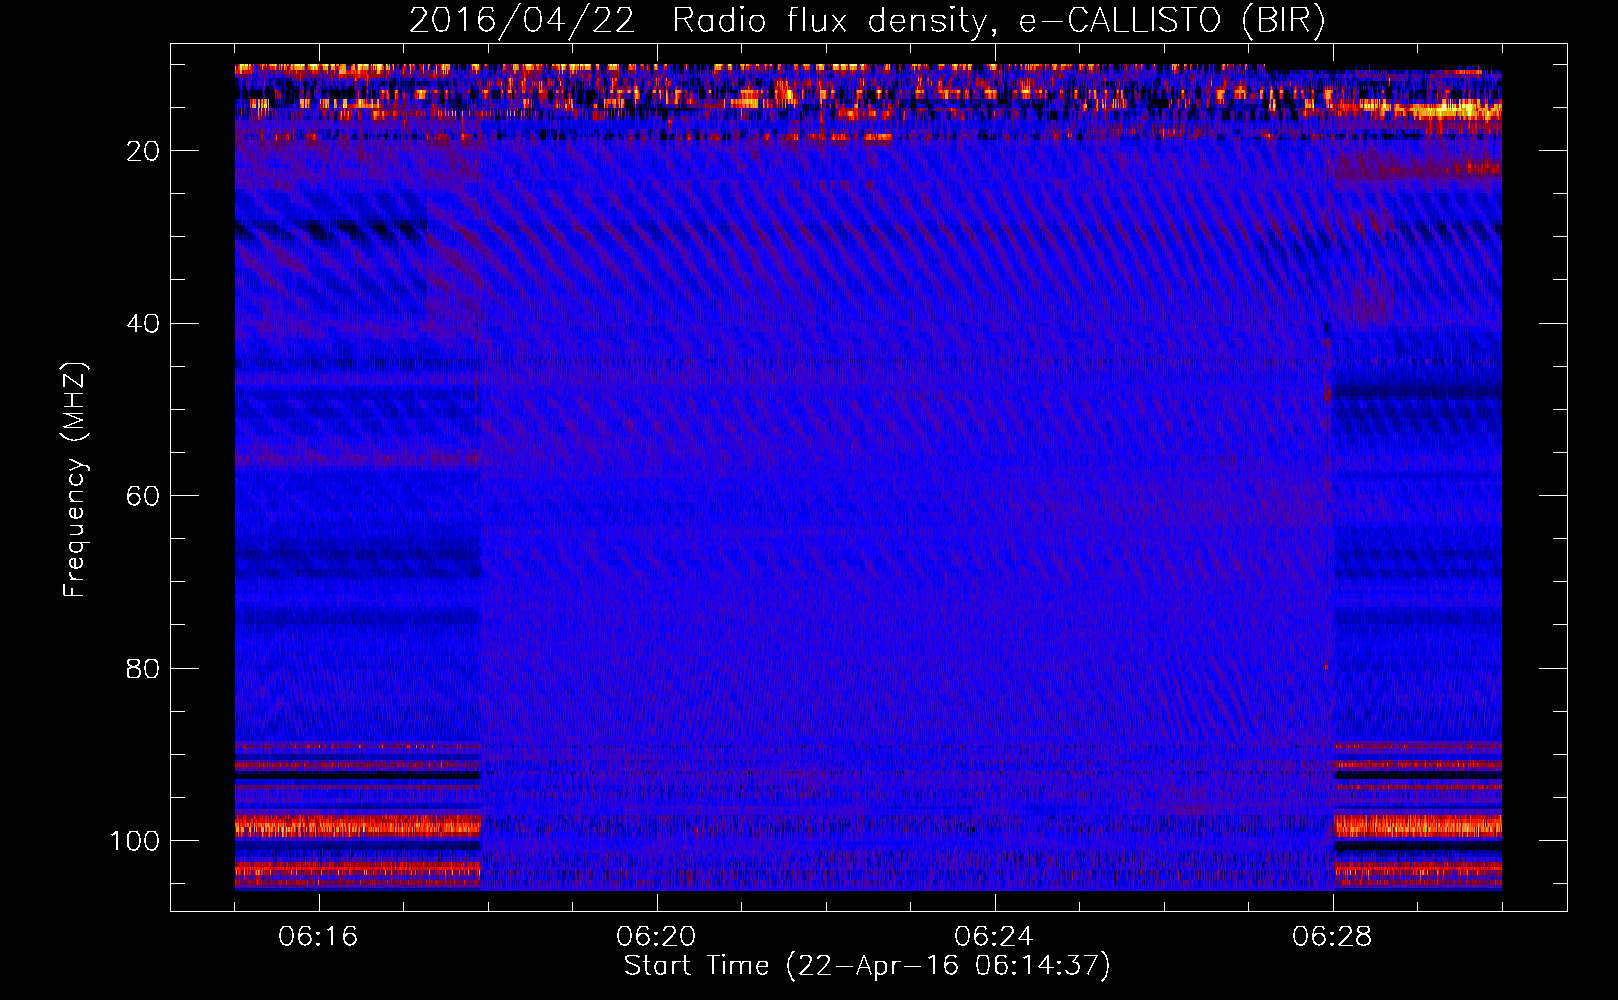Click the 06:28 time tick label
The width and height of the screenshot is (1618, 1000).
(x=1332, y=937)
